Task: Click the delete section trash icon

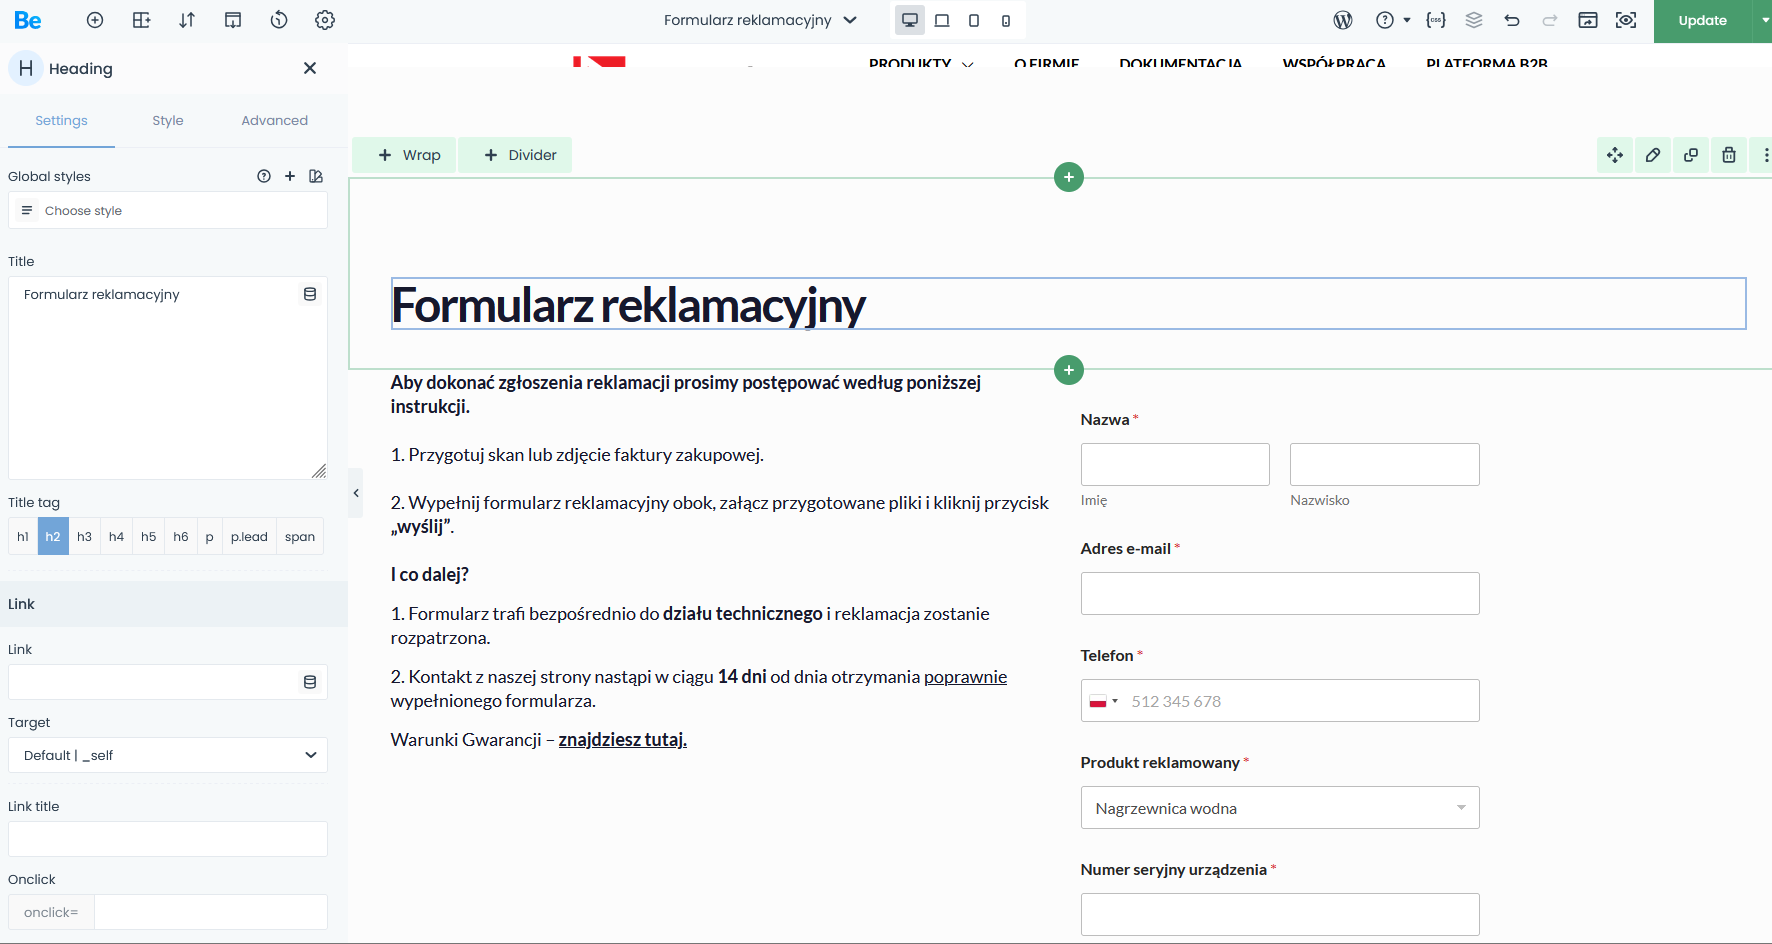Action: click(x=1729, y=155)
